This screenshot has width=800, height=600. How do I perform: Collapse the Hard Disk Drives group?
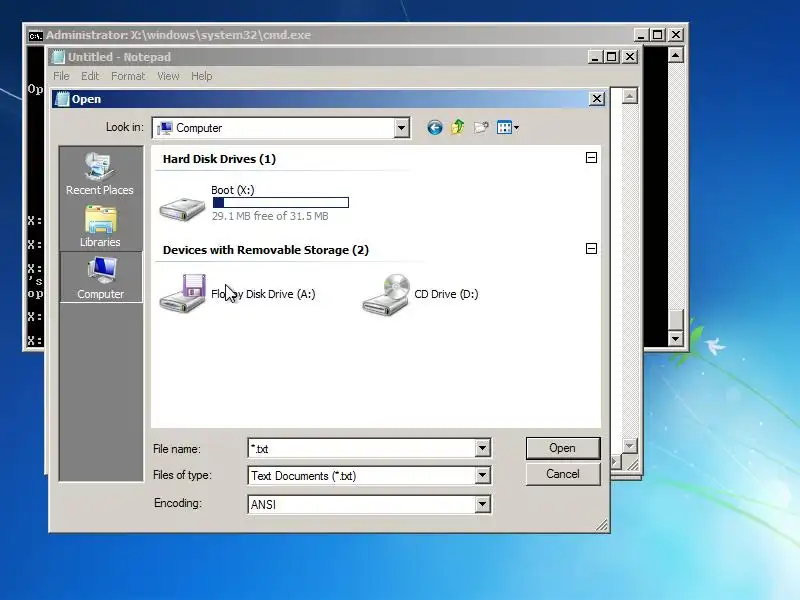591,158
